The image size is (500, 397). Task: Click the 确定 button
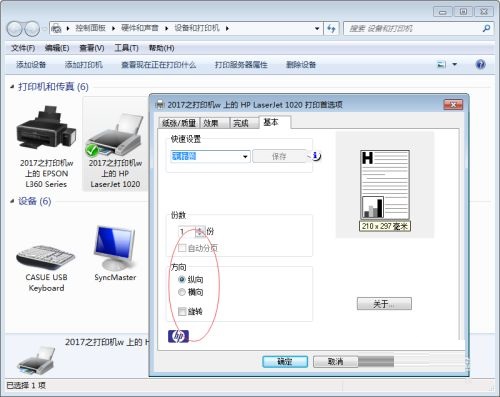point(285,362)
